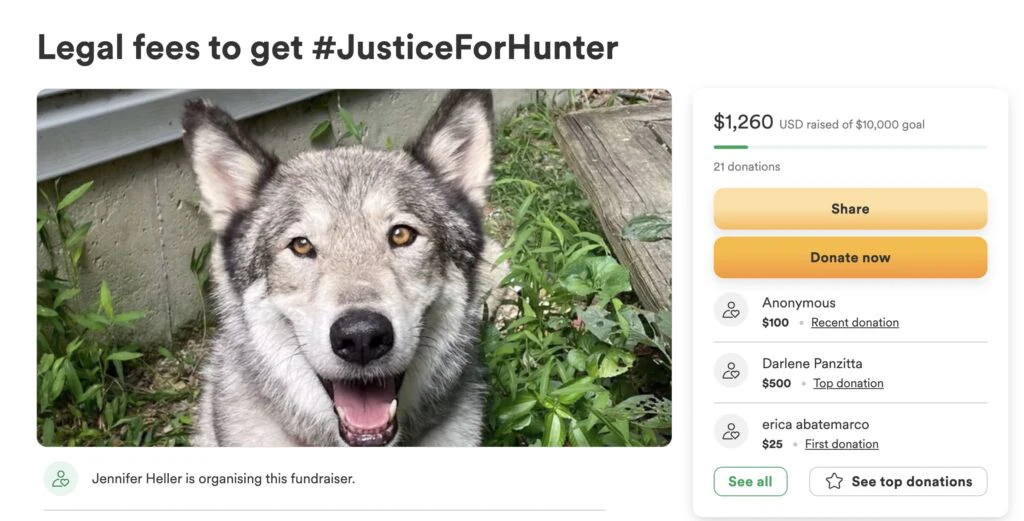Open the See all donations list
1024x521 pixels.
[x=750, y=482]
